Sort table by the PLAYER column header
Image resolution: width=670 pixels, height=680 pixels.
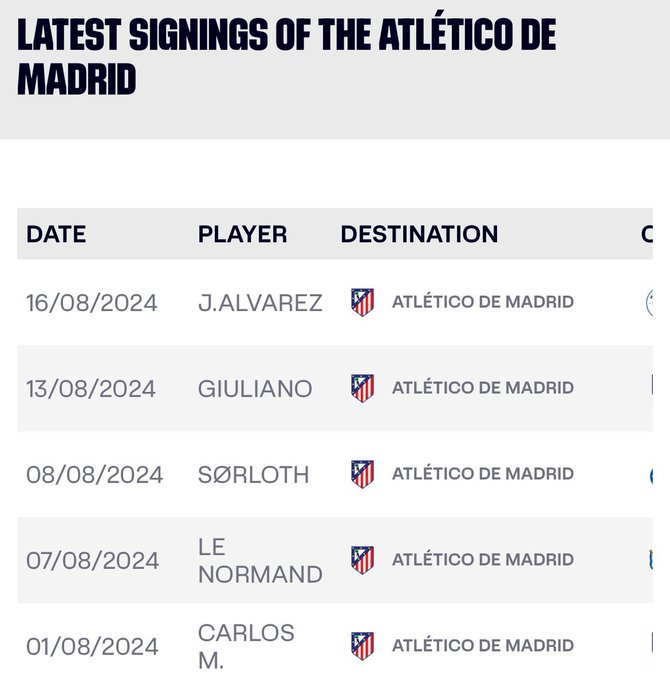click(242, 234)
